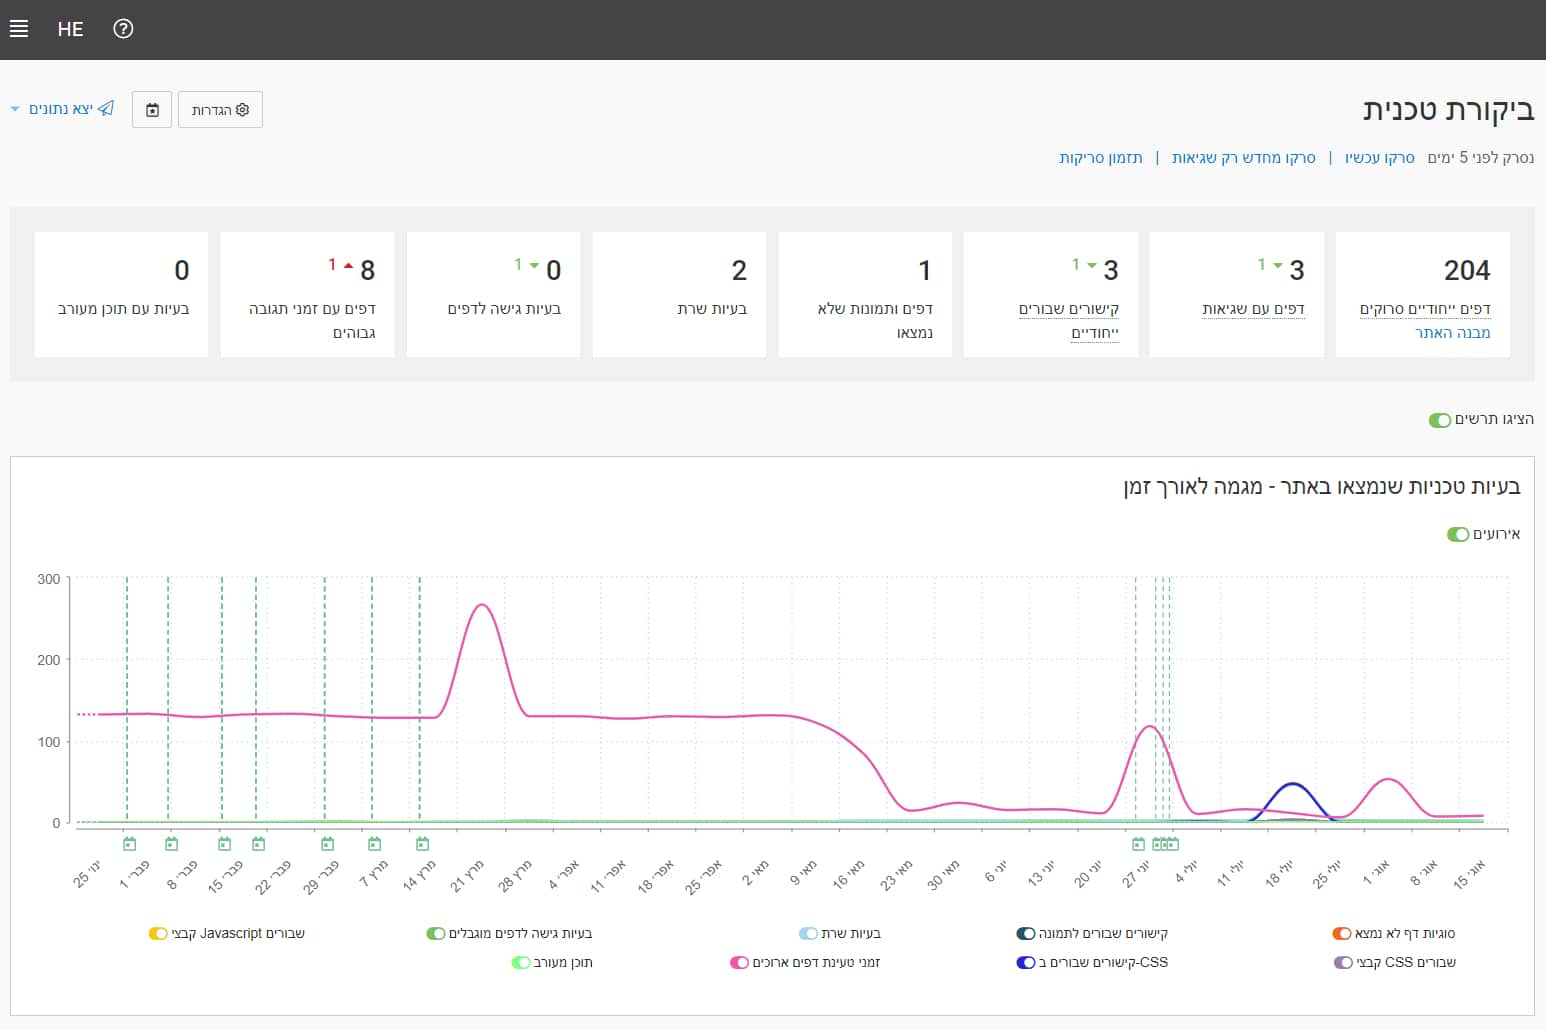Screen dimensions: 1546x1030
Task: Toggle בעיות גישה לדפים מוגבלים series
Action: 435,934
